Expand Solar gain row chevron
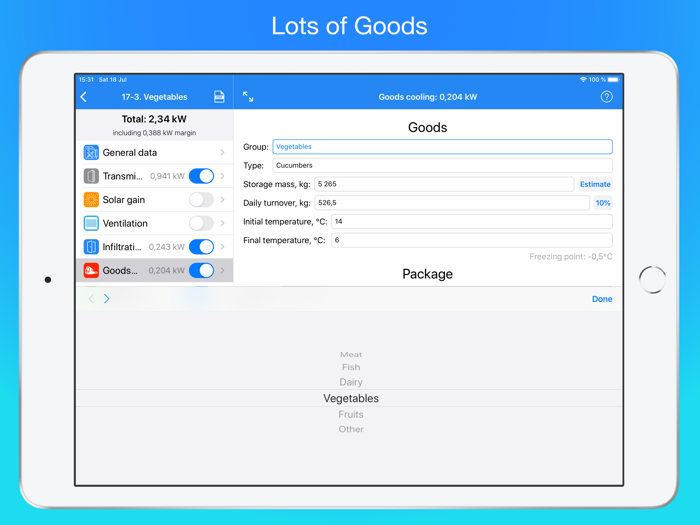The height and width of the screenshot is (525, 700). pyautogui.click(x=222, y=200)
